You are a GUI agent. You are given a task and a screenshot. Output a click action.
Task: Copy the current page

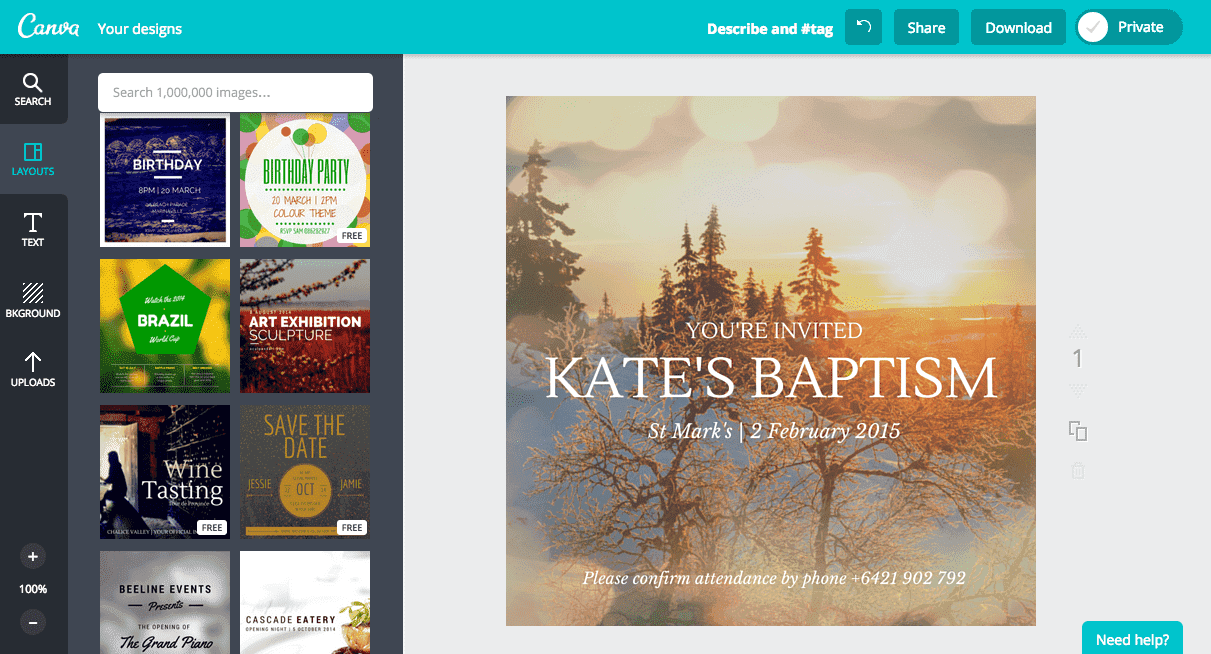point(1077,429)
